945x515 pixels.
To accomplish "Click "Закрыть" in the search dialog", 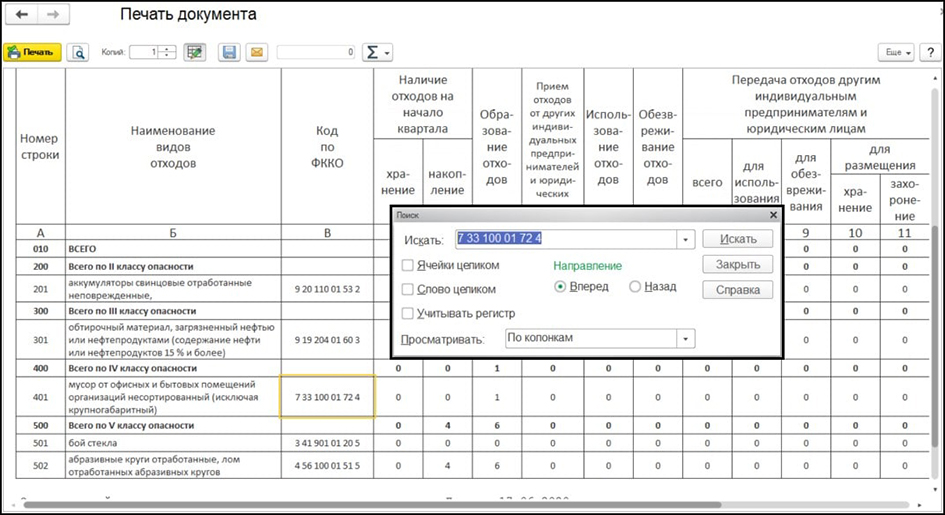I will coord(738,264).
